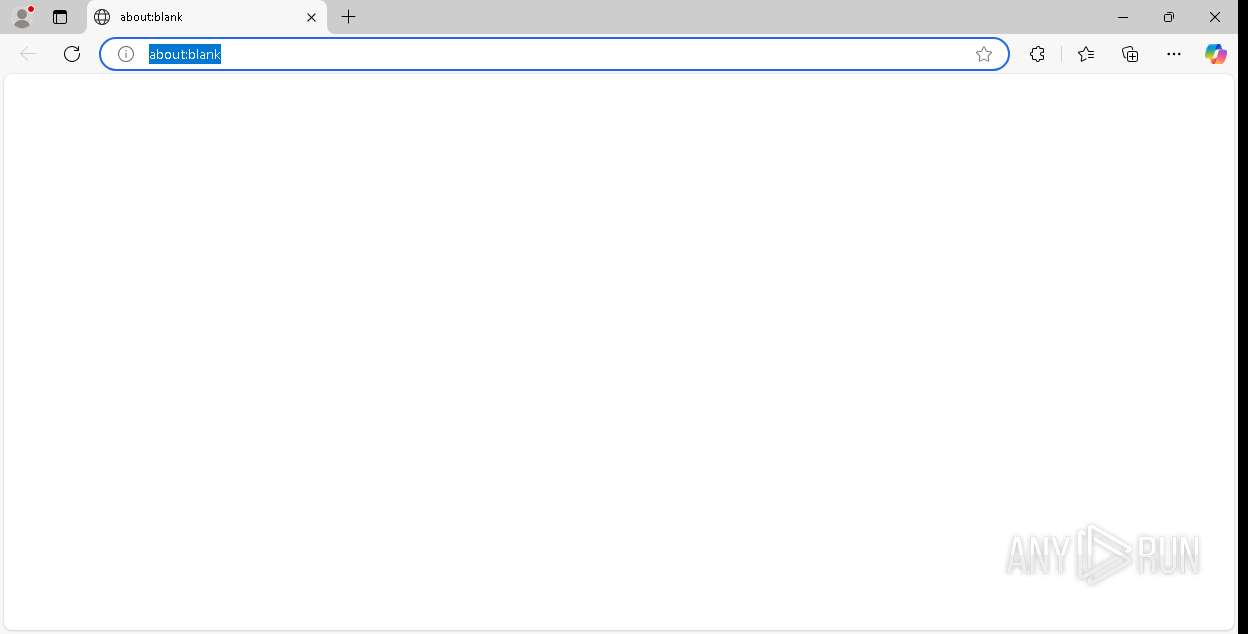Open the tab actions menu icon

click(x=60, y=17)
